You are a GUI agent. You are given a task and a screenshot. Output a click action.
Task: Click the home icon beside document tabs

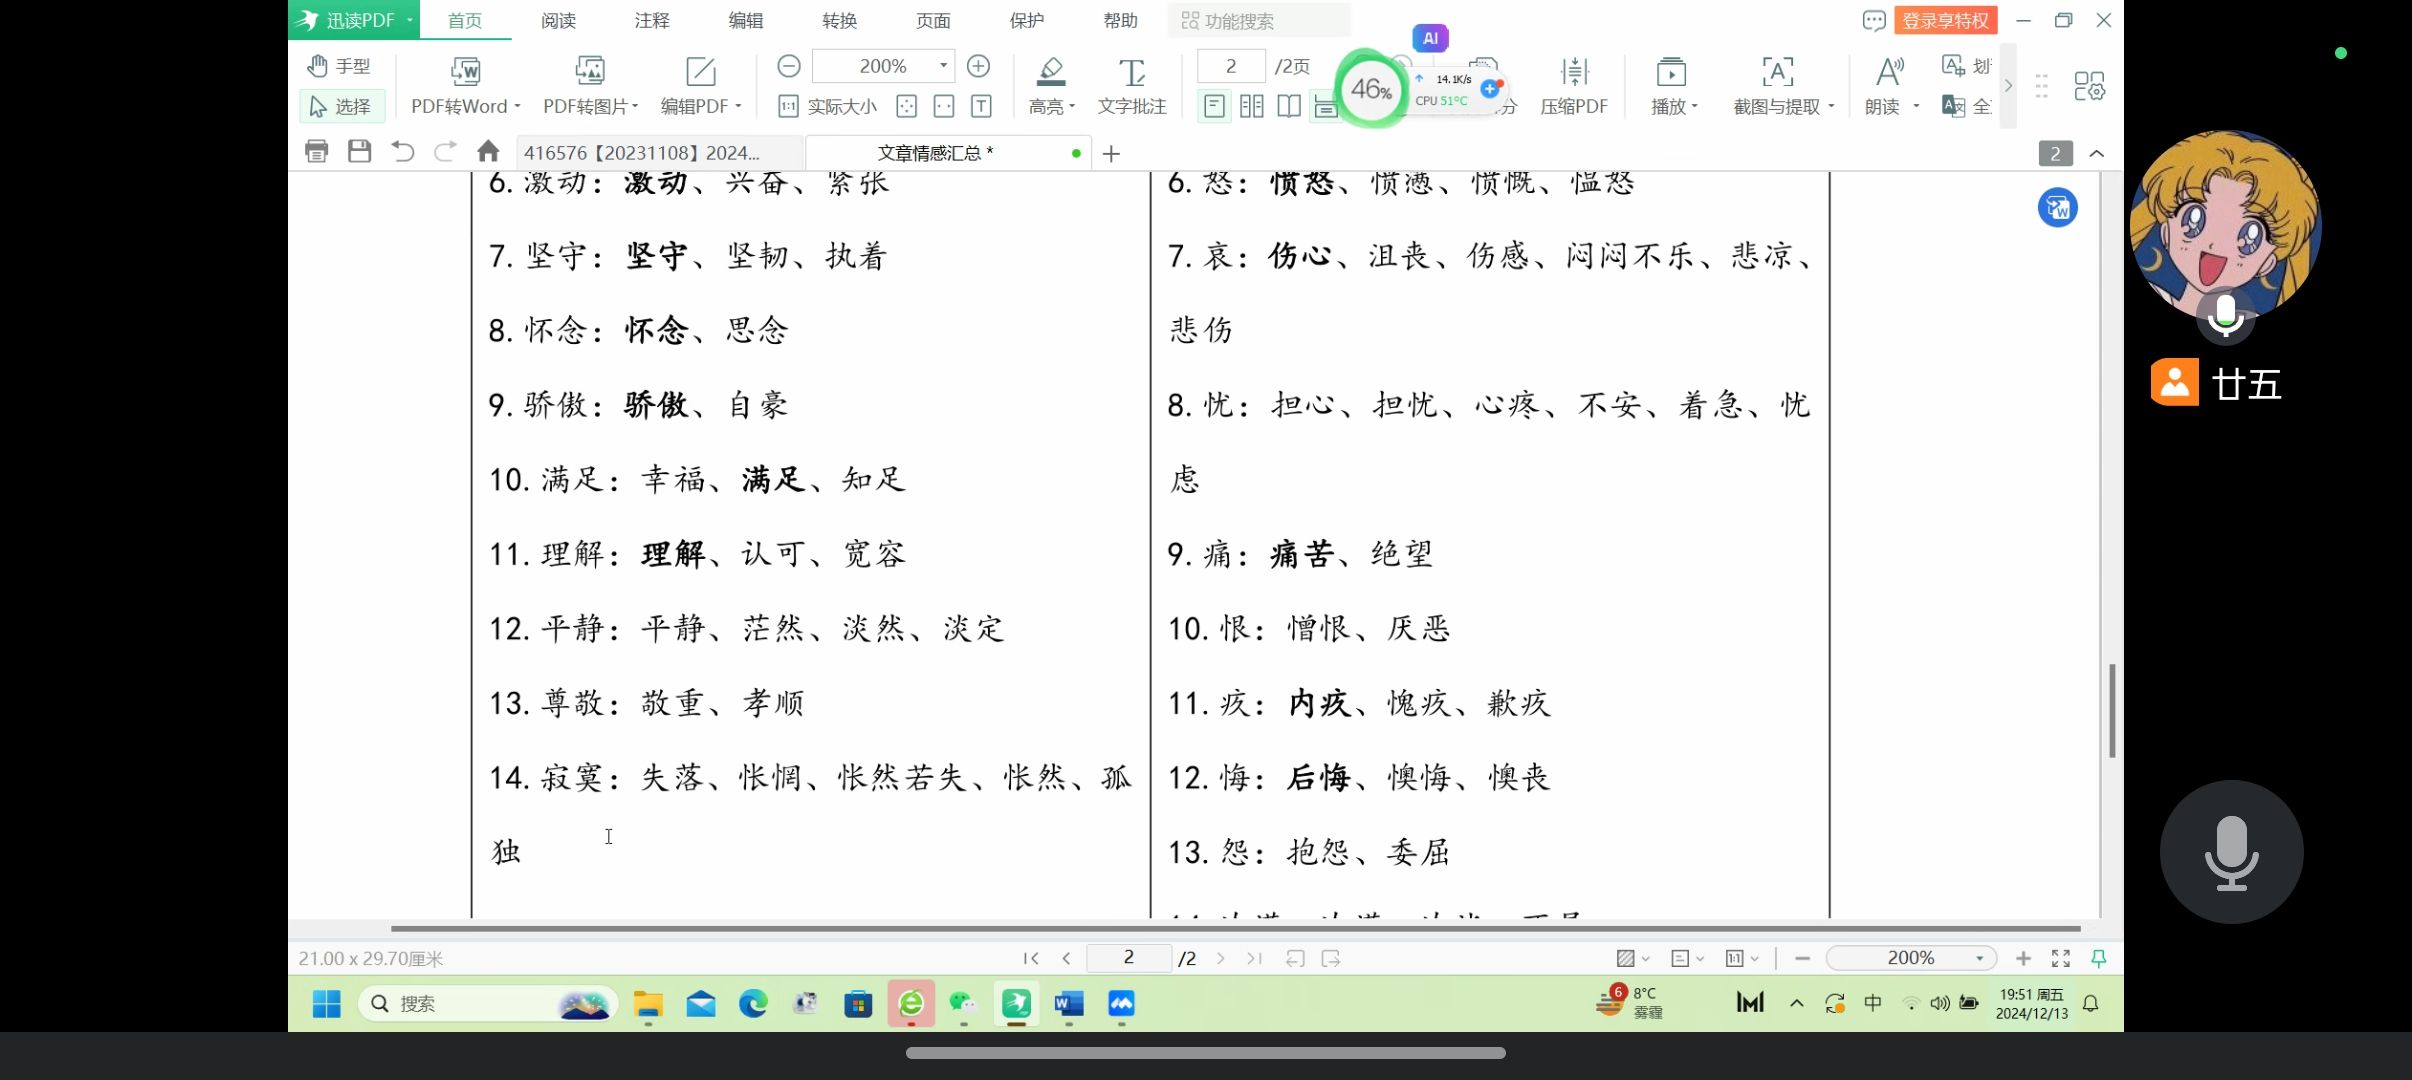[488, 152]
